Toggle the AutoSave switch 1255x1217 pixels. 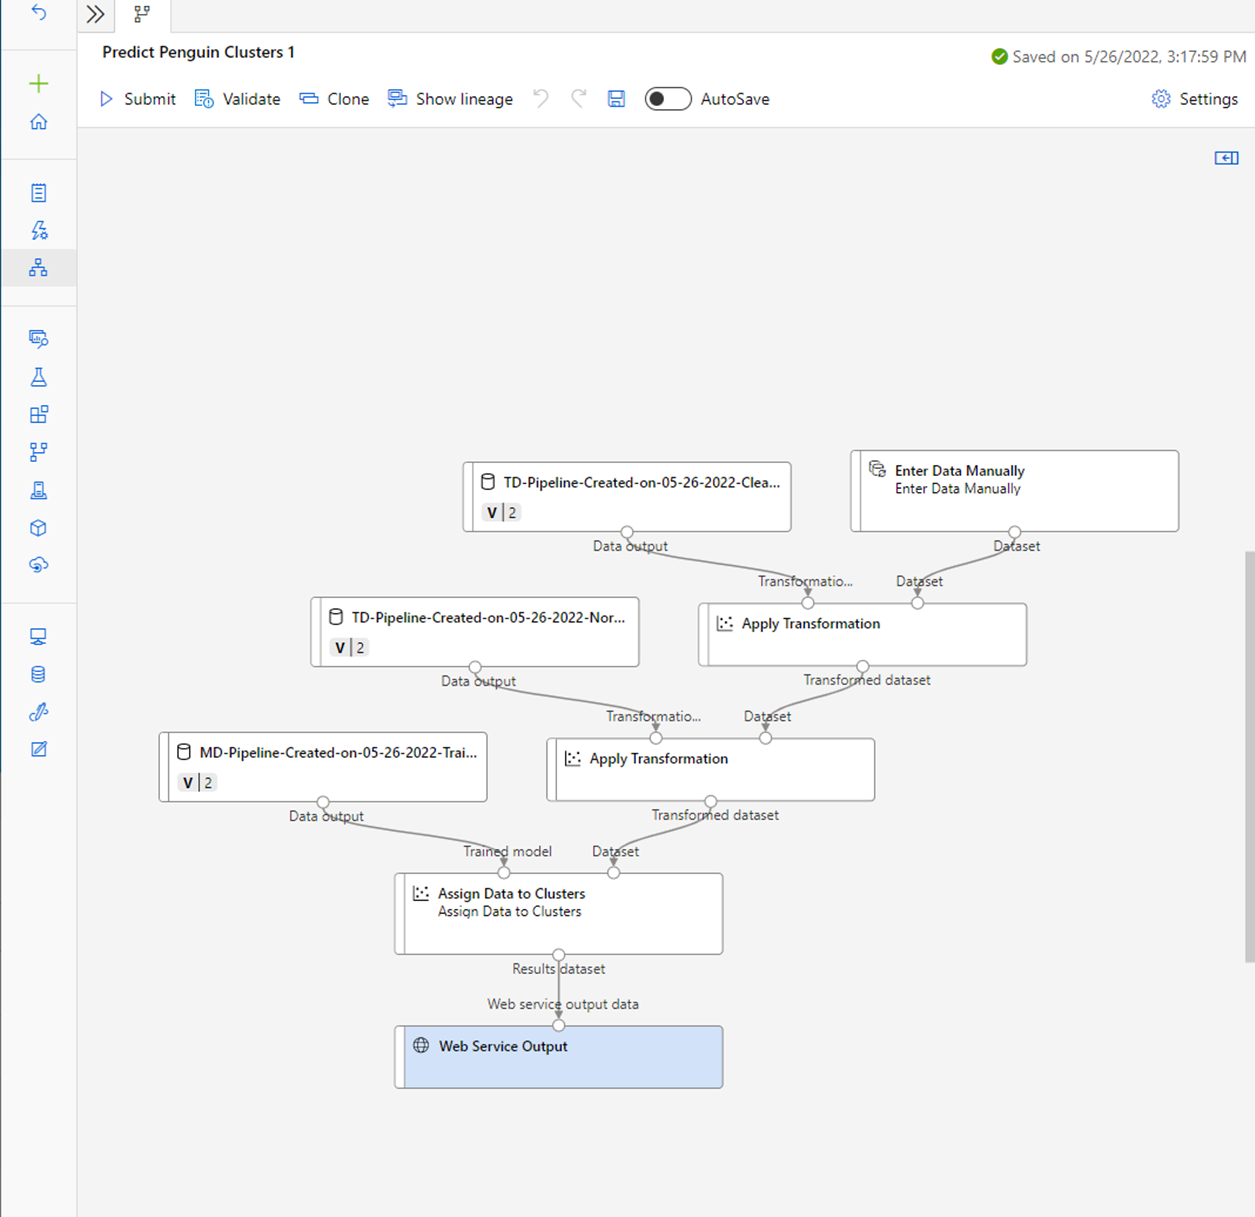[x=668, y=99]
